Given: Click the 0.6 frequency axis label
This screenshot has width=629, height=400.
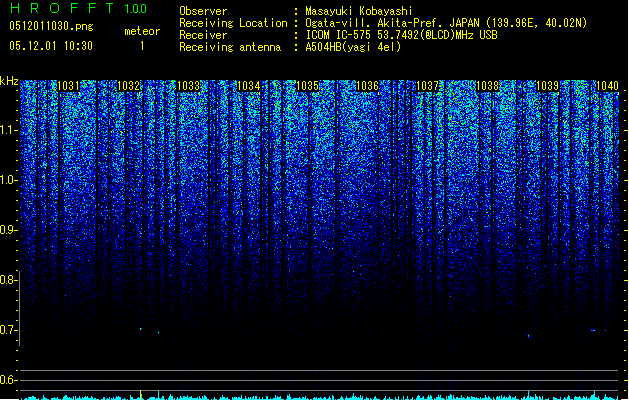Looking at the screenshot, I should coord(8,380).
